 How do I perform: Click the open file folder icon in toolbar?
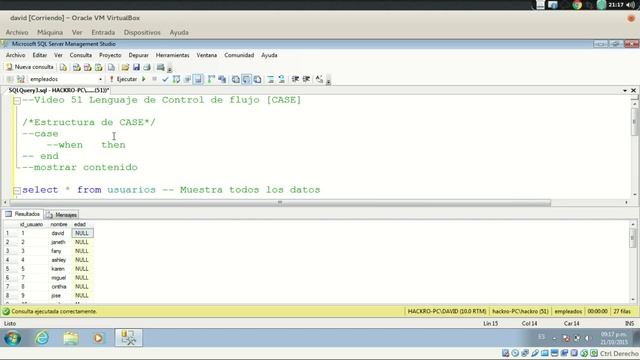click(125, 67)
